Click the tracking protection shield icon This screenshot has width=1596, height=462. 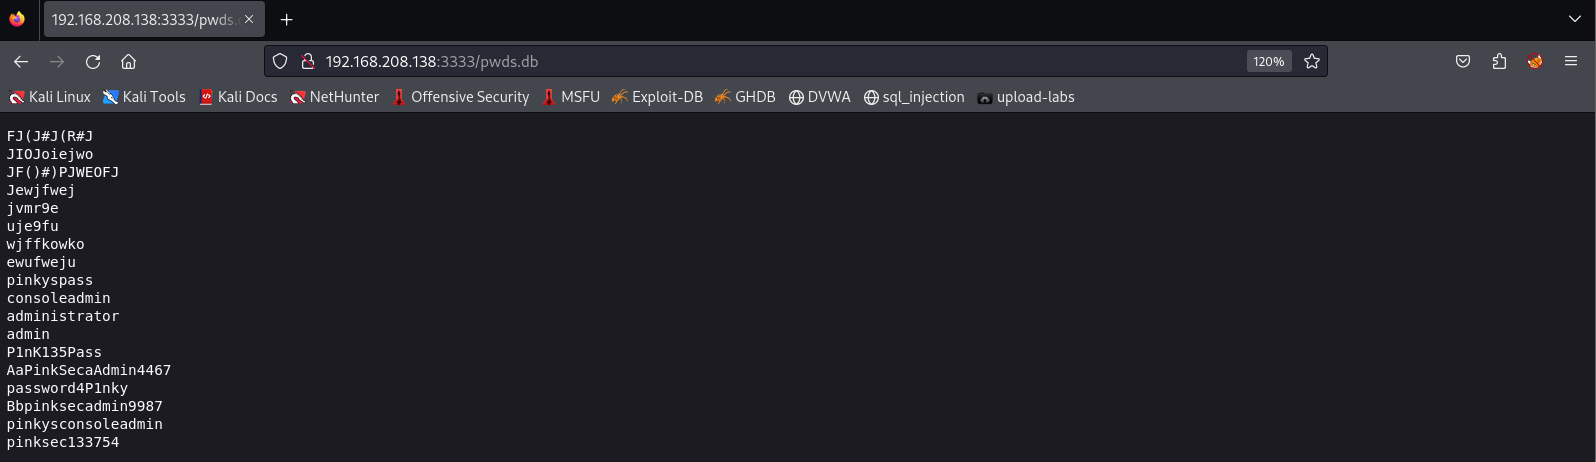pos(281,62)
